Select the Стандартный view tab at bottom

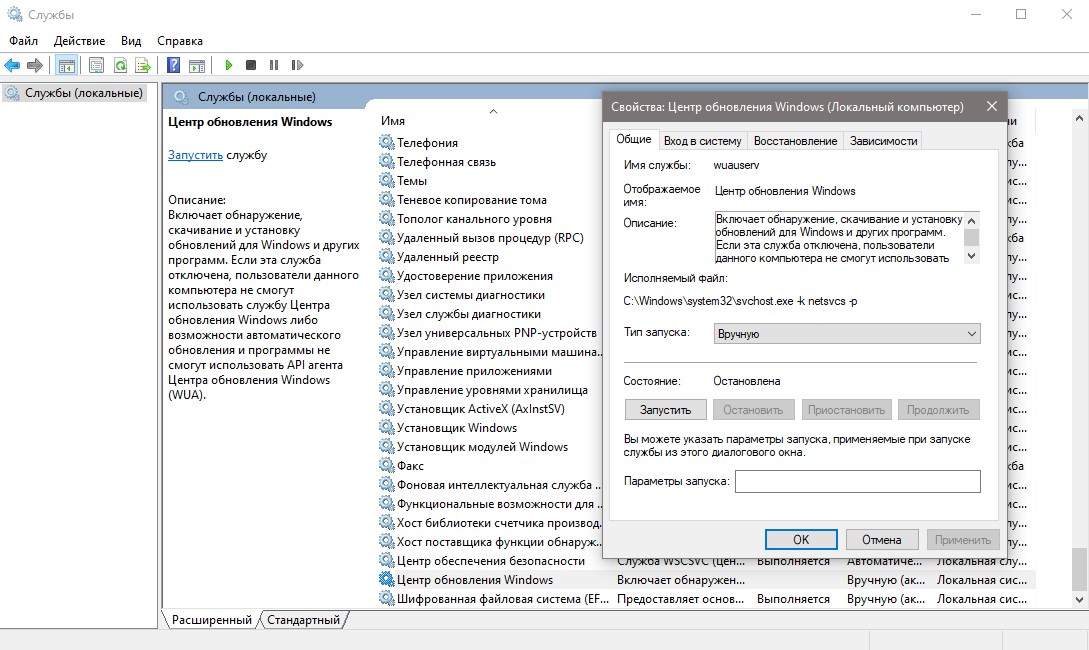304,619
